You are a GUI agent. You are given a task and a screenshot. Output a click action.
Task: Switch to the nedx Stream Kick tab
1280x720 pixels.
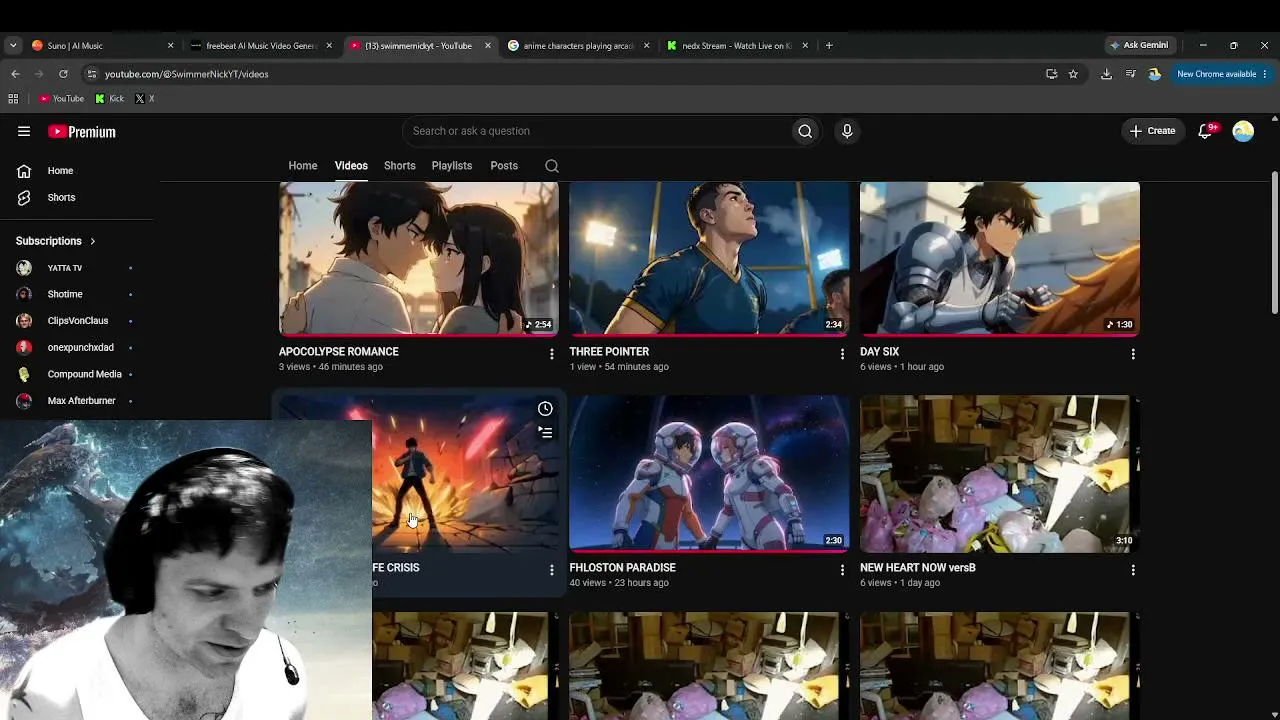coord(738,45)
